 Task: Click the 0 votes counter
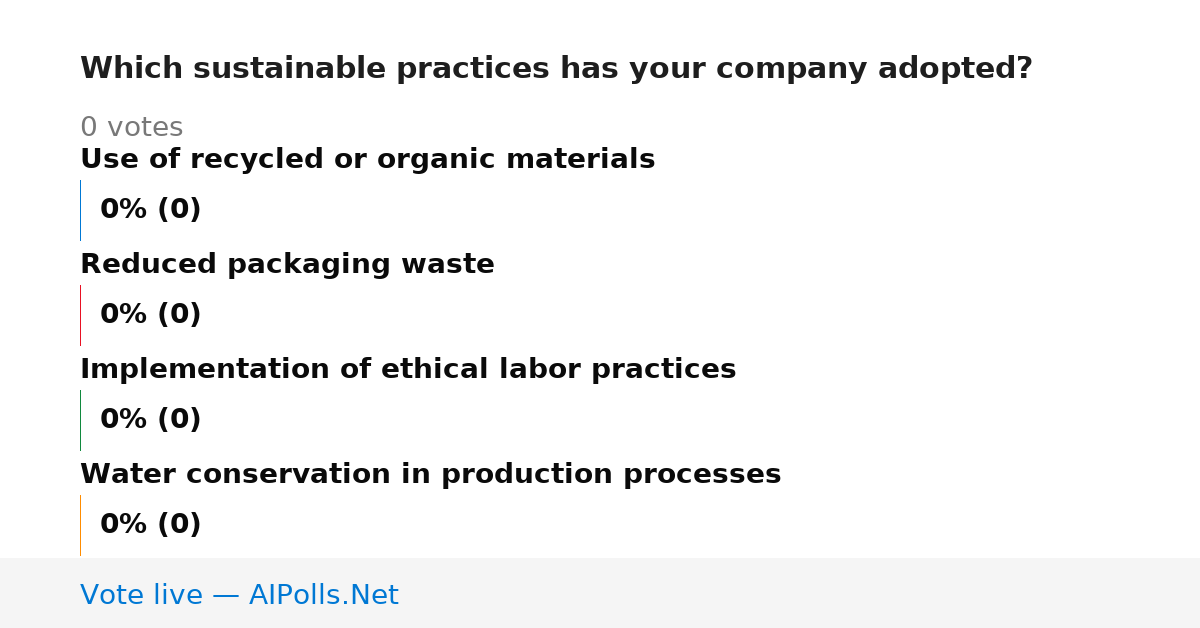pyautogui.click(x=131, y=128)
